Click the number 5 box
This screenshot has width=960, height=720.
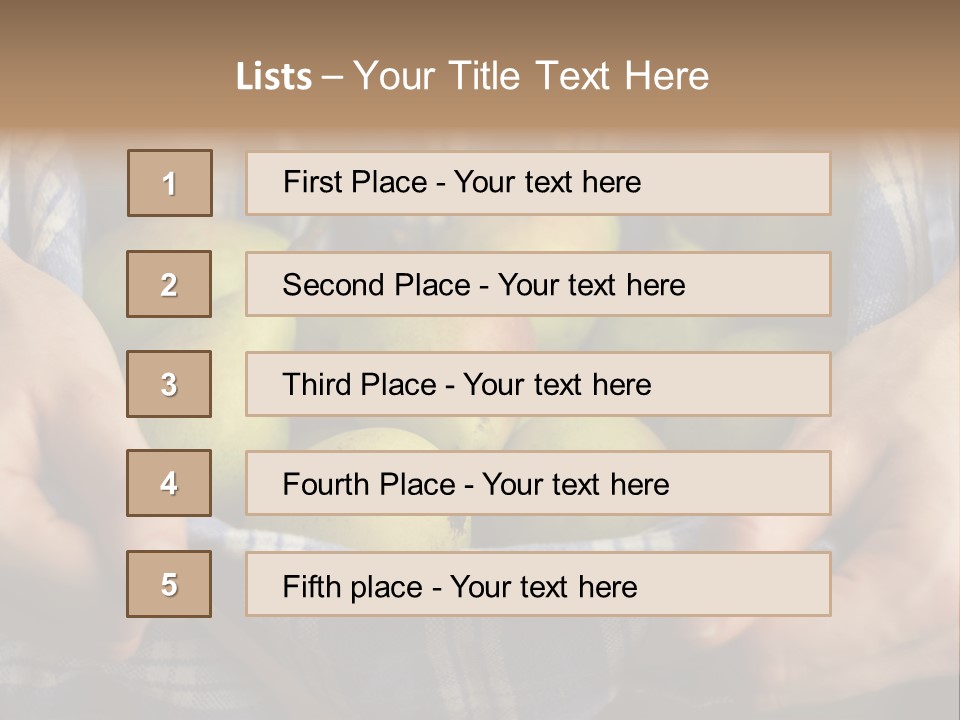tap(169, 584)
